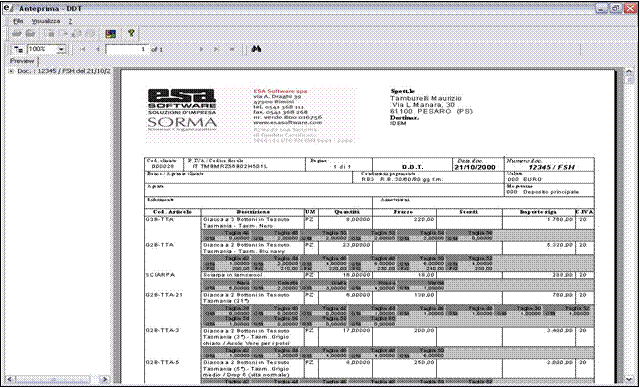This screenshot has width=640, height=388.
Task: Click the open folder toolbar icon
Action: point(31,34)
